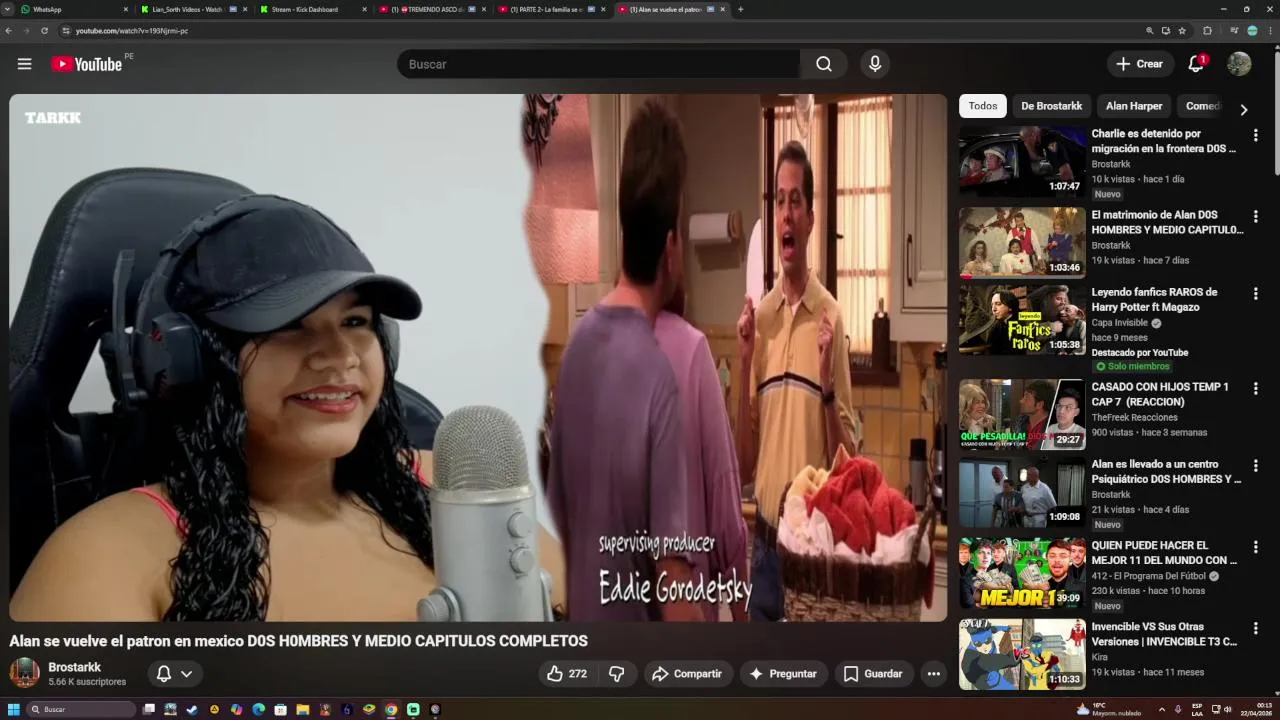Image resolution: width=1280 pixels, height=720 pixels.
Task: Focus the YouTube Buscar search field
Action: tap(598, 64)
